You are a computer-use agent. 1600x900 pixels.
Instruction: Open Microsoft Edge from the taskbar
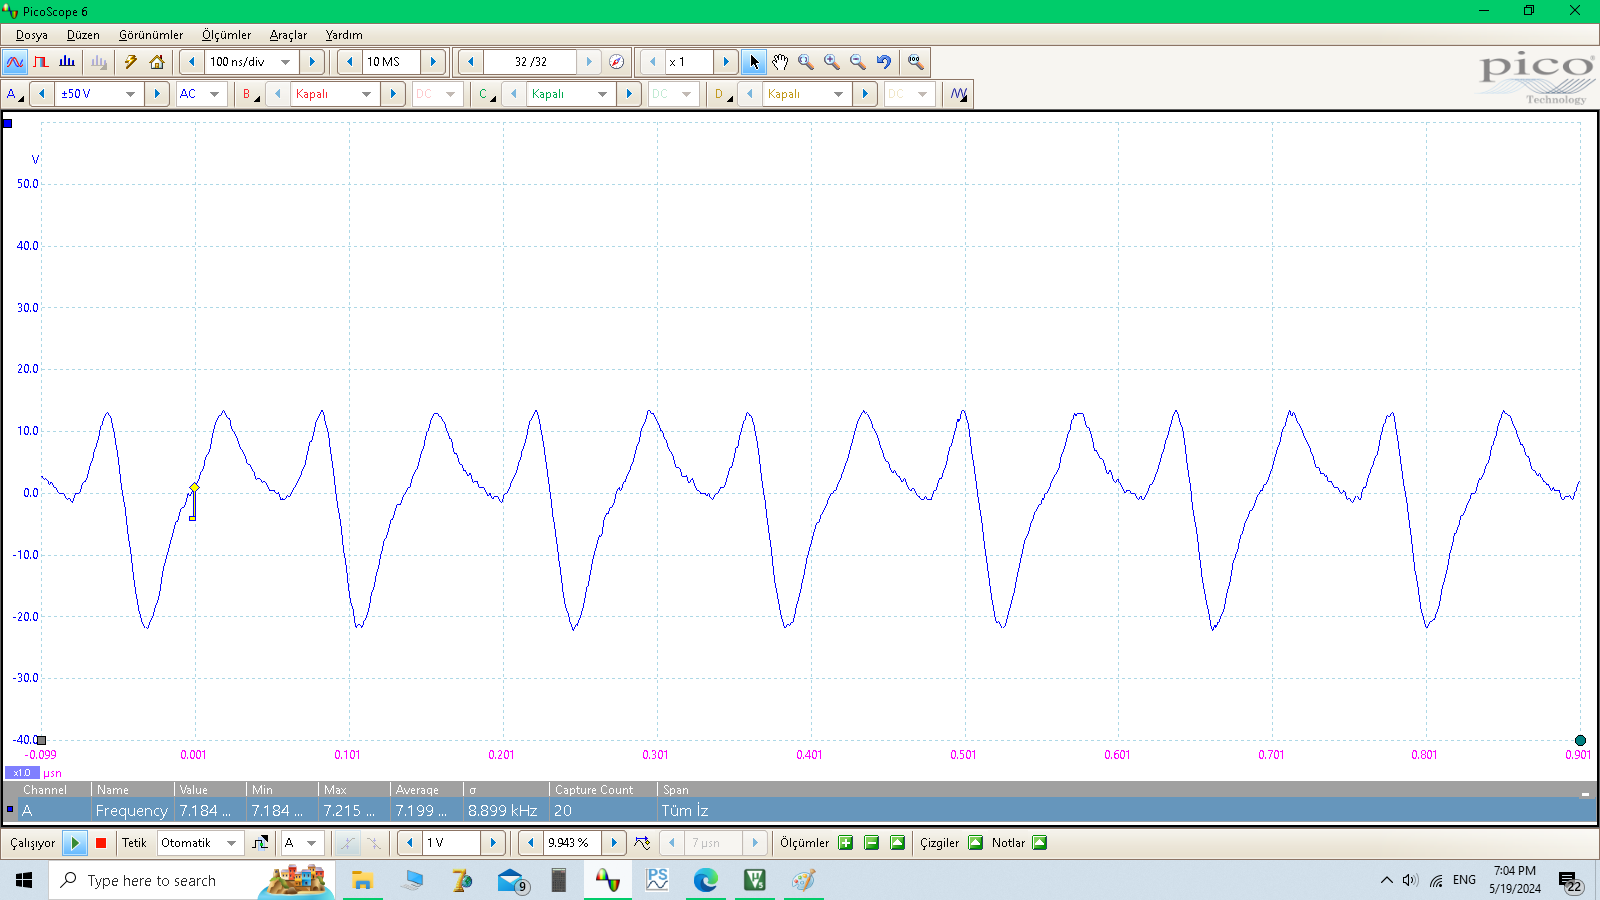point(706,880)
